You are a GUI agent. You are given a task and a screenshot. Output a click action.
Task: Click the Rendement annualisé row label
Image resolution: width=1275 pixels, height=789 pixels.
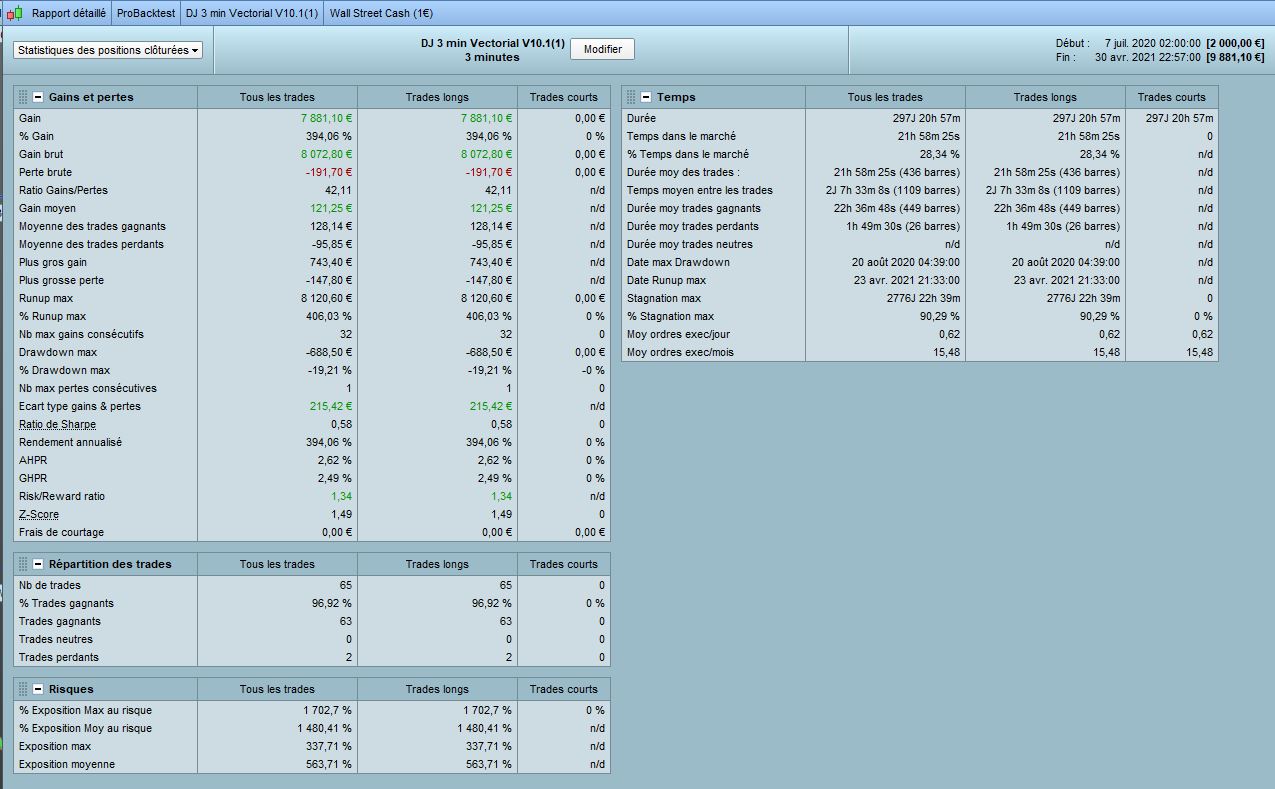[x=70, y=442]
